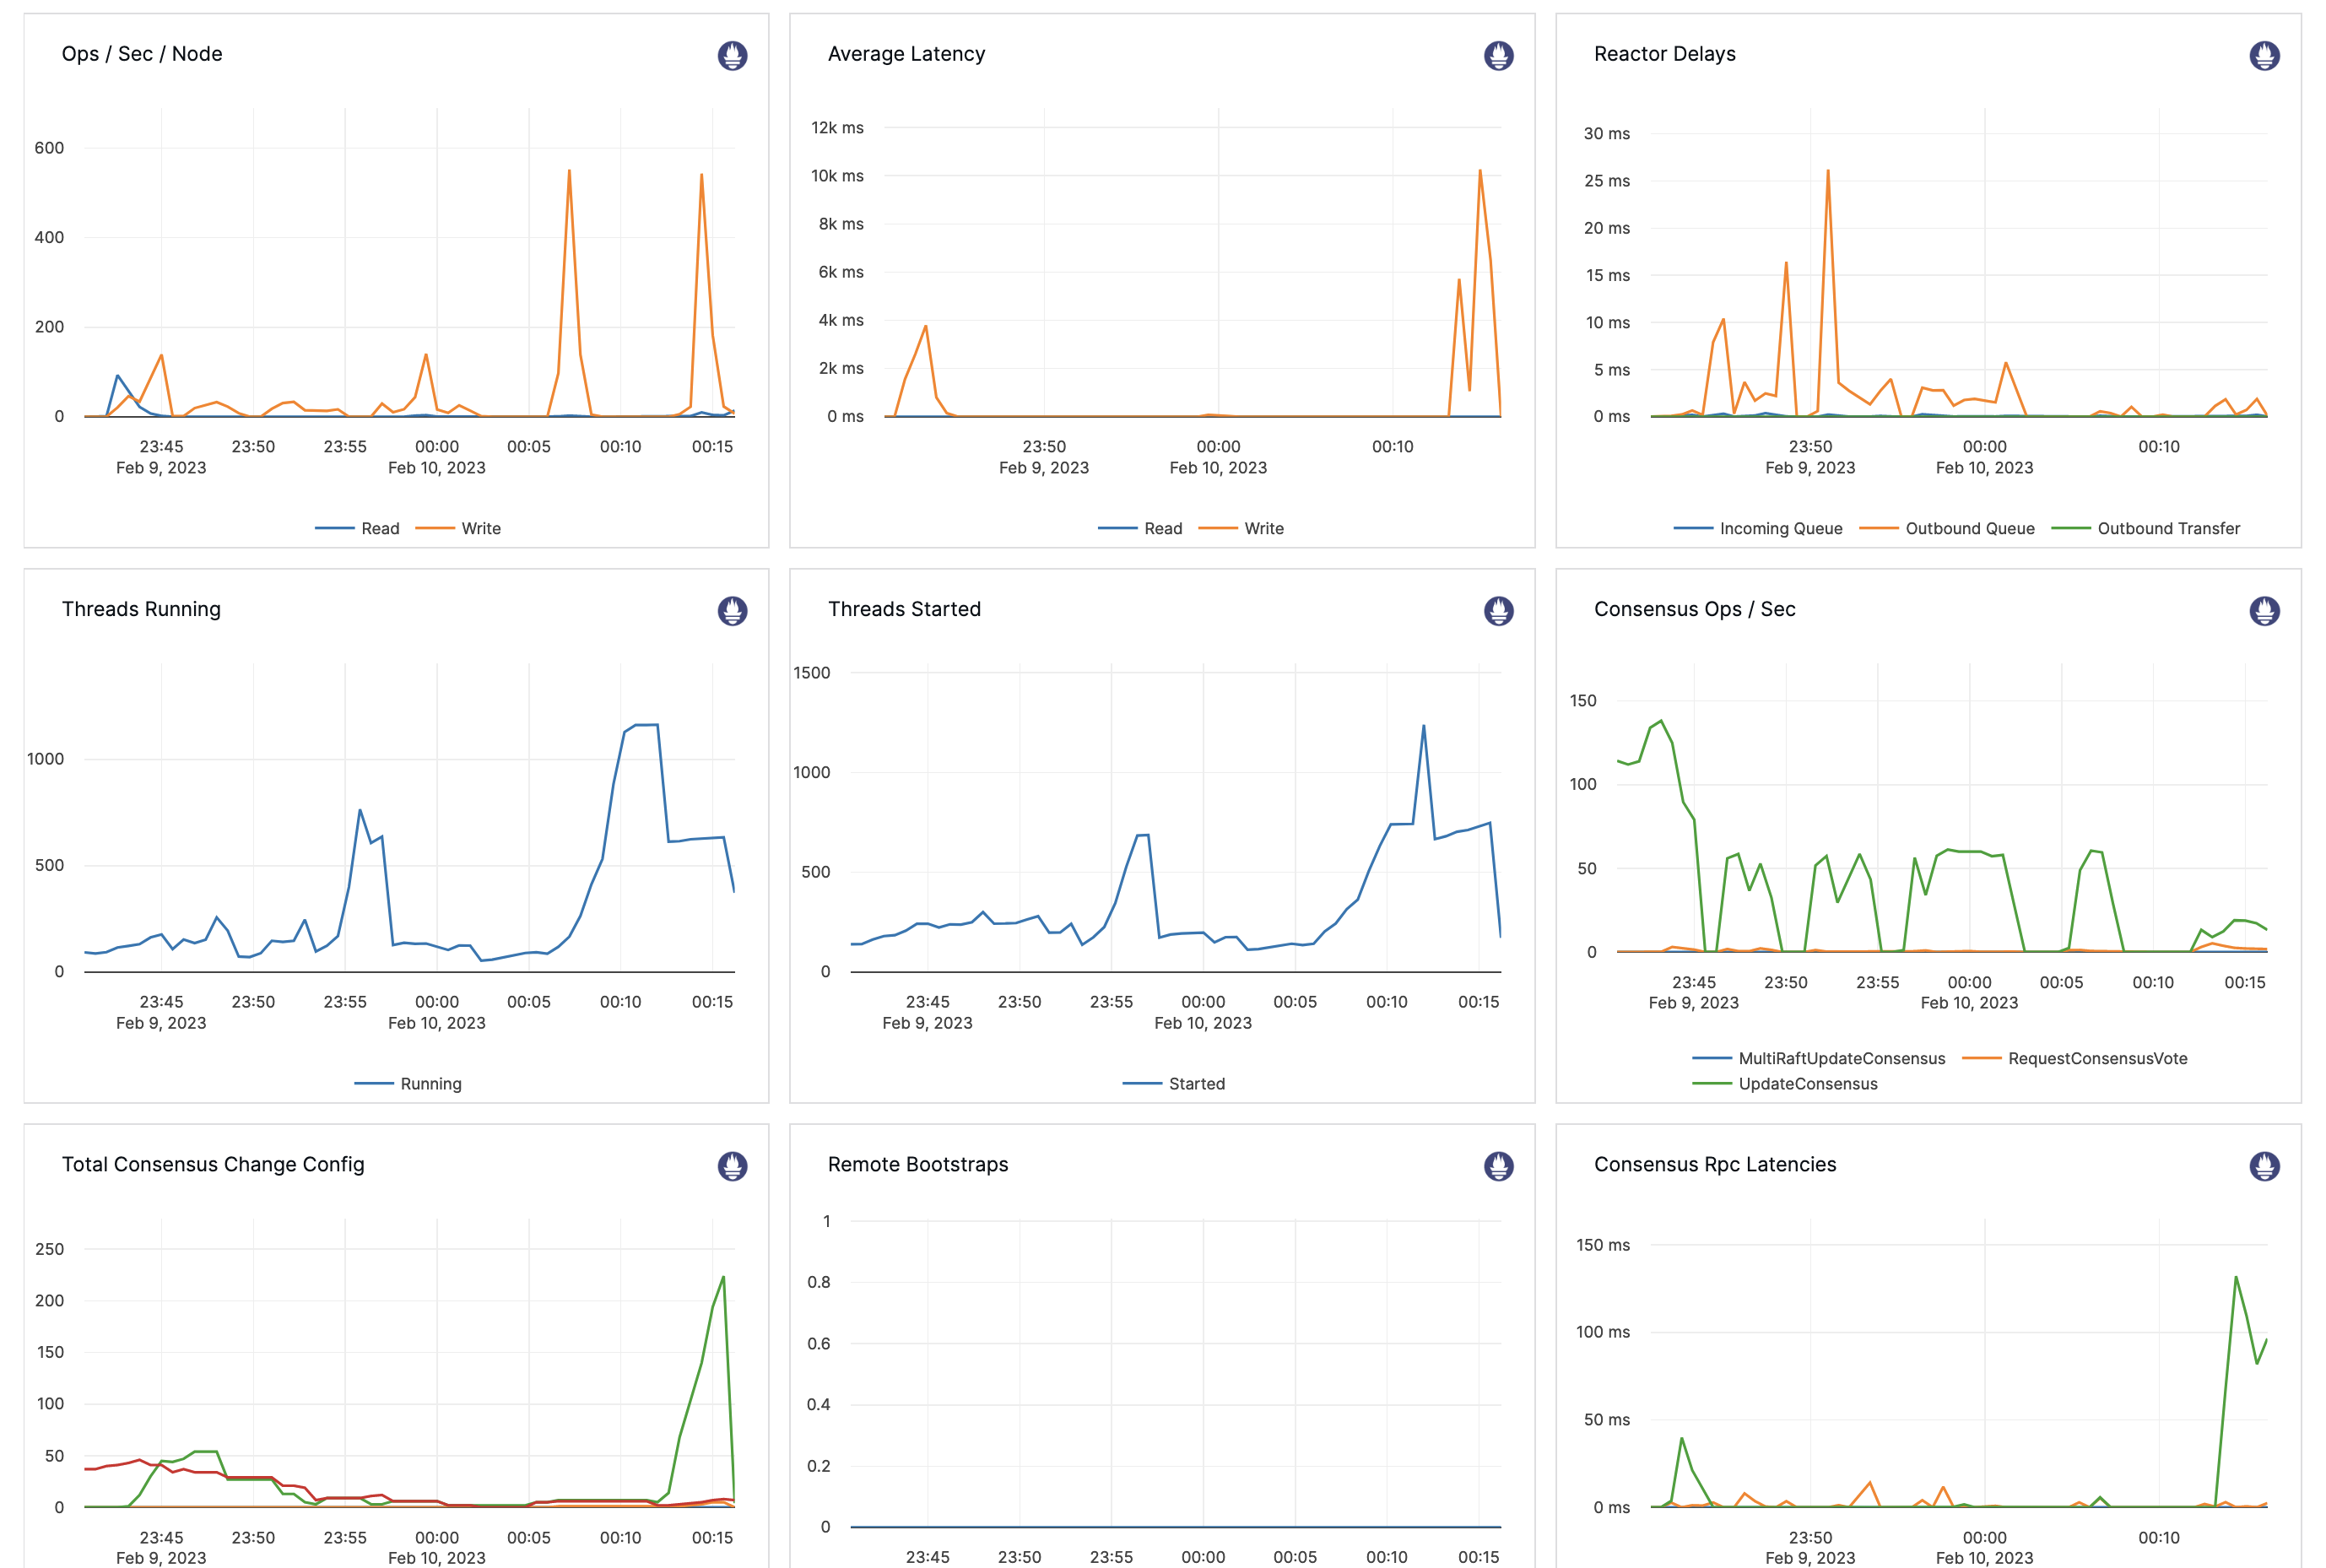2326x1568 pixels.
Task: Toggle UpdateConsensus legend entry
Action: pyautogui.click(x=1784, y=1083)
